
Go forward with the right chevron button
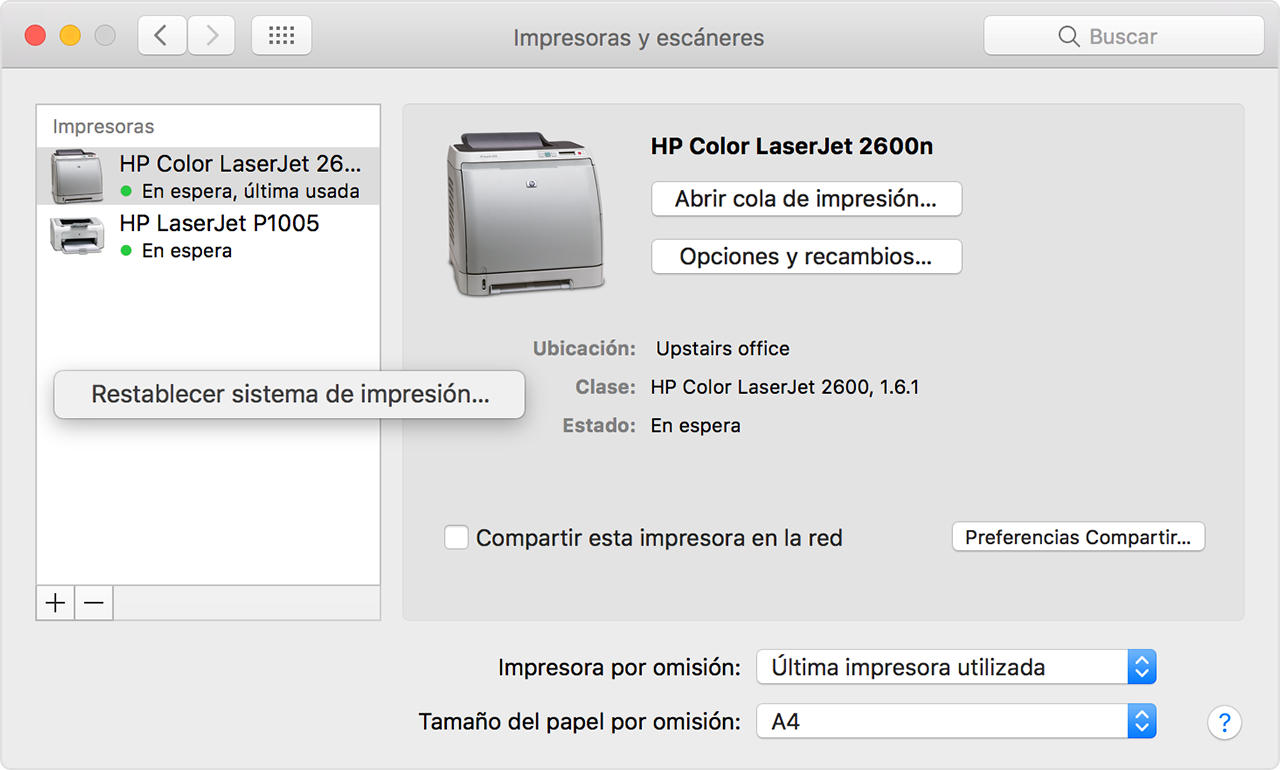pyautogui.click(x=211, y=36)
